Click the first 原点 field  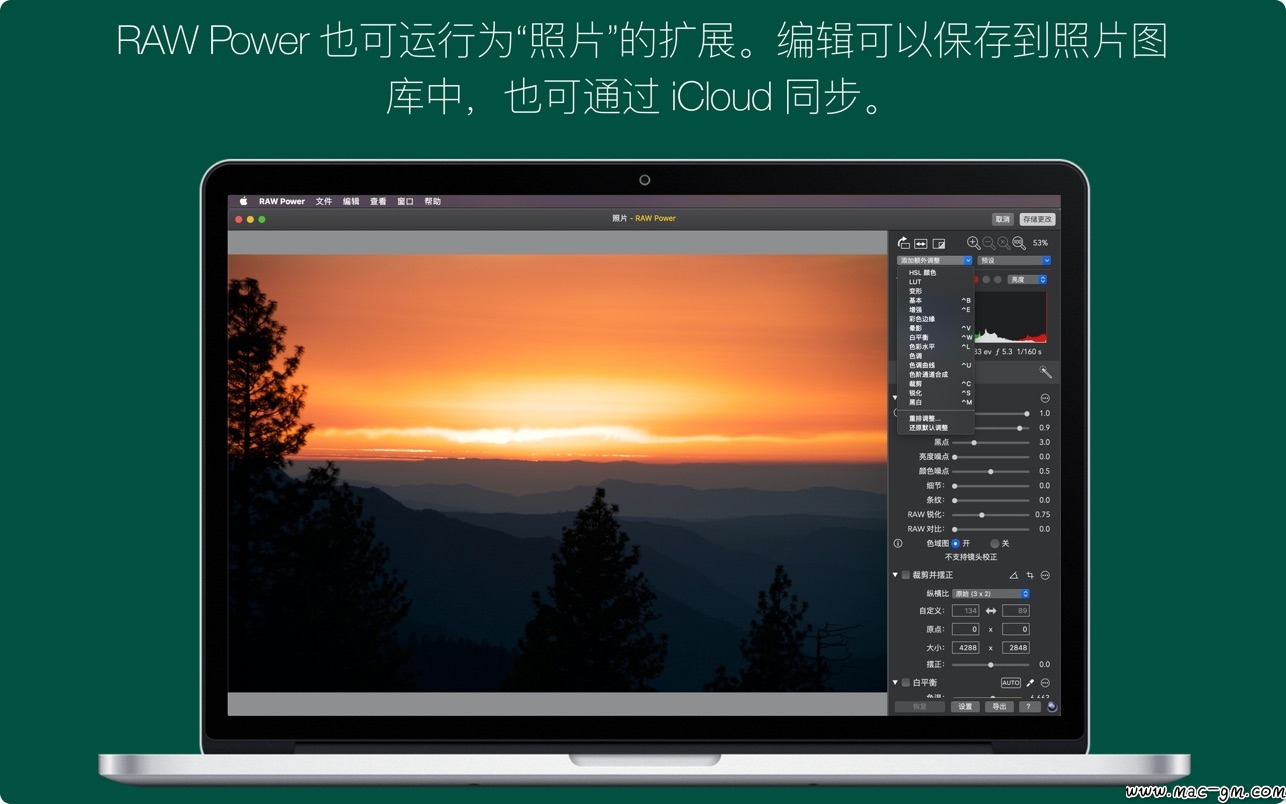click(x=966, y=629)
